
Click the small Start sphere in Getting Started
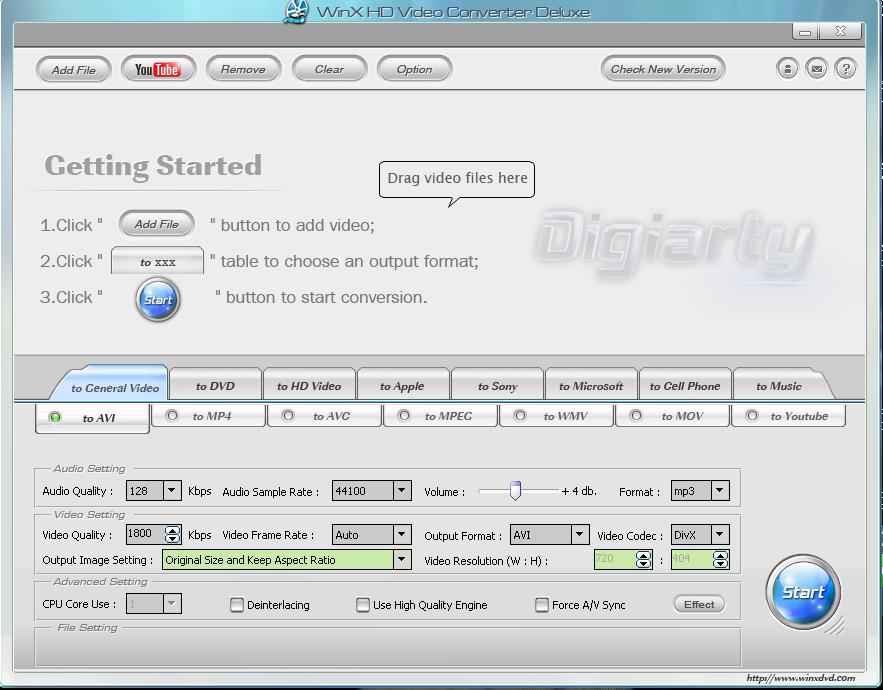point(158,300)
